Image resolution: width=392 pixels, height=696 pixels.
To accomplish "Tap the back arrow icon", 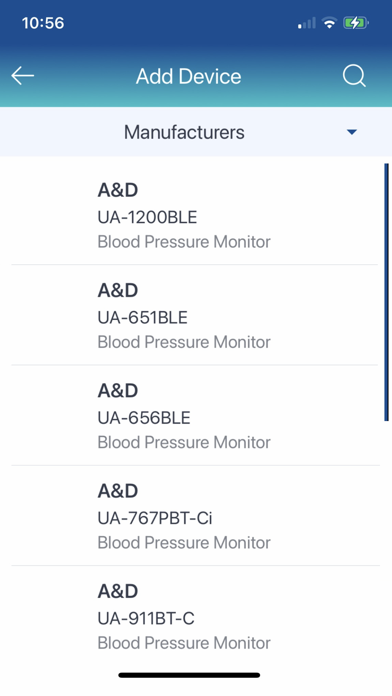I will [23, 76].
